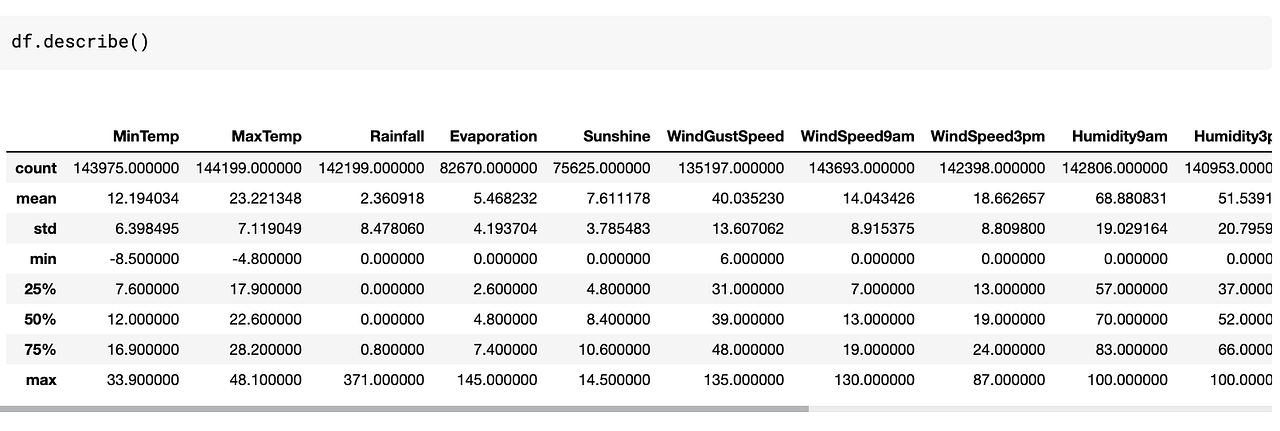Click the std row label
1280x431 pixels.
[x=45, y=228]
